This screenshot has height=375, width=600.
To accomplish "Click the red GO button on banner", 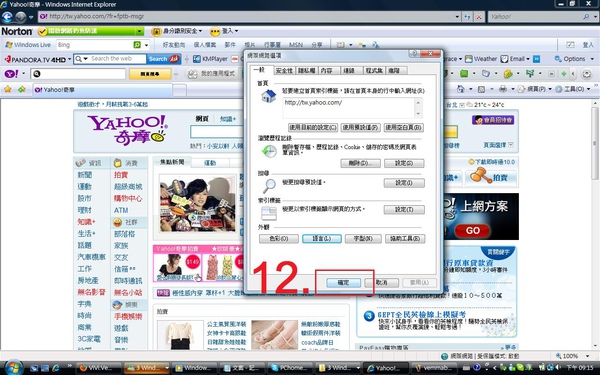I will coord(473,230).
